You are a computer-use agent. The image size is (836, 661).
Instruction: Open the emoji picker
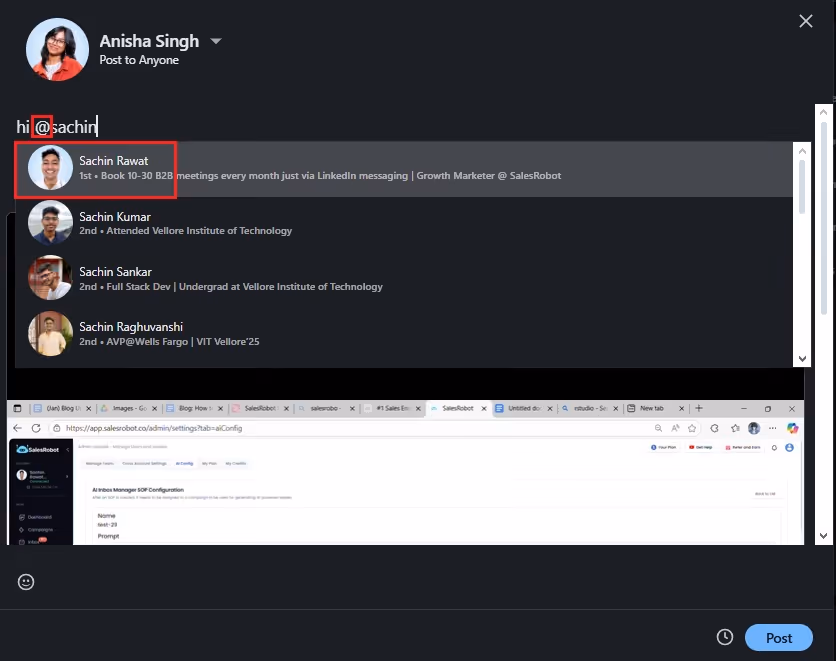(26, 582)
